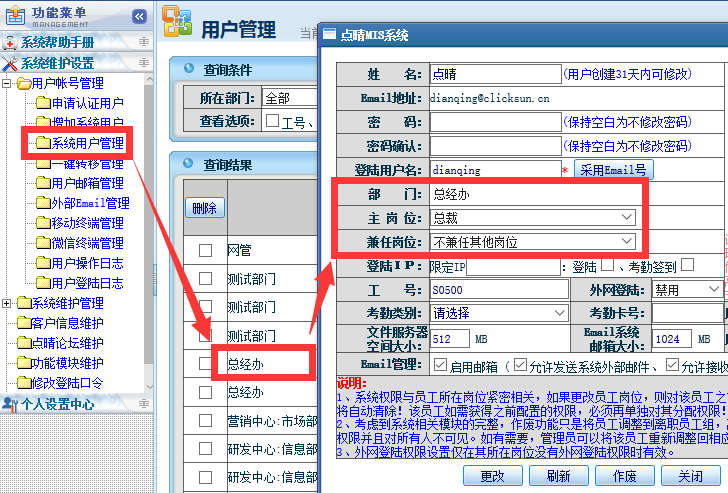Viewport: 728px width, 493px height.
Task: Click the 采用Email号 button
Action: (614, 170)
